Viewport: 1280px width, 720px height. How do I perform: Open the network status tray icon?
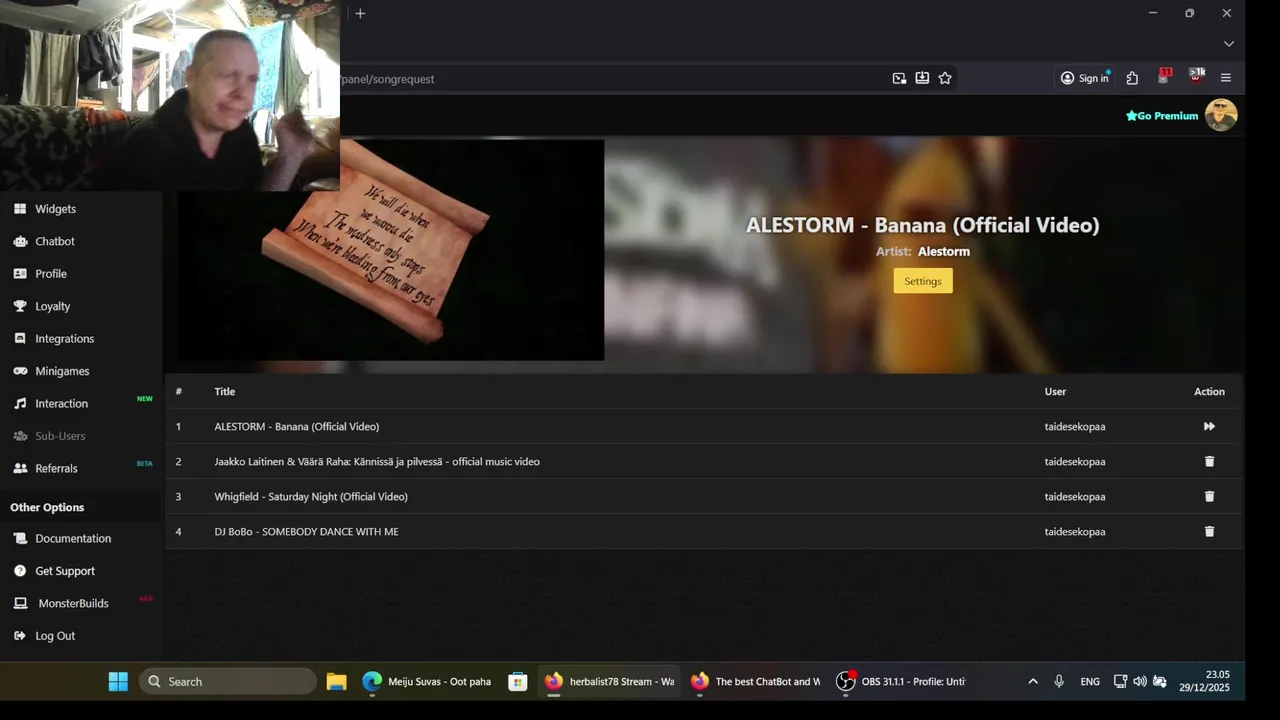point(1120,681)
